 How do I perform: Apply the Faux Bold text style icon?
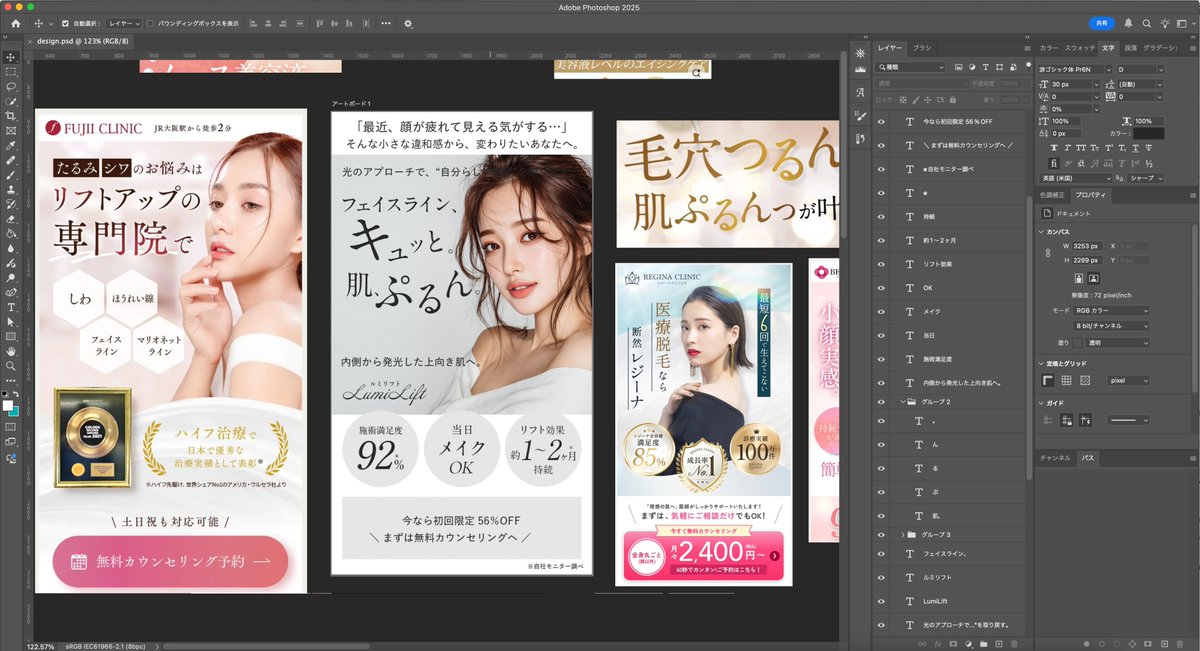tap(1054, 147)
